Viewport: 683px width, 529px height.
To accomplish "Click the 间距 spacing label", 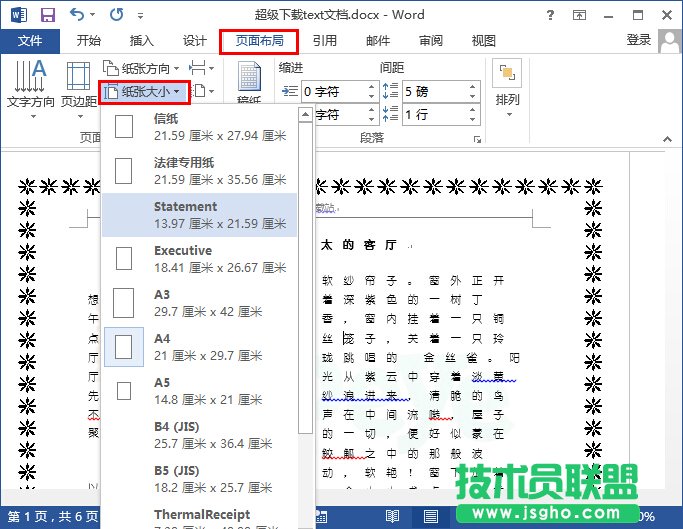I will 392,68.
